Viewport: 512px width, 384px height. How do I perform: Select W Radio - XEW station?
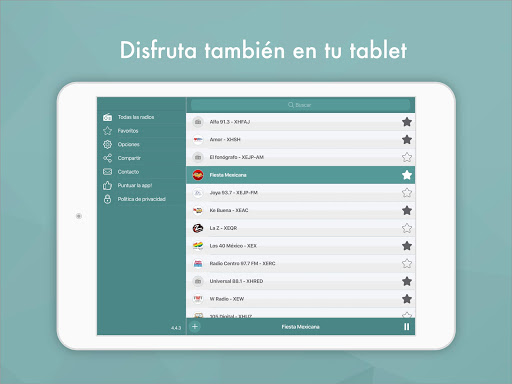300,299
